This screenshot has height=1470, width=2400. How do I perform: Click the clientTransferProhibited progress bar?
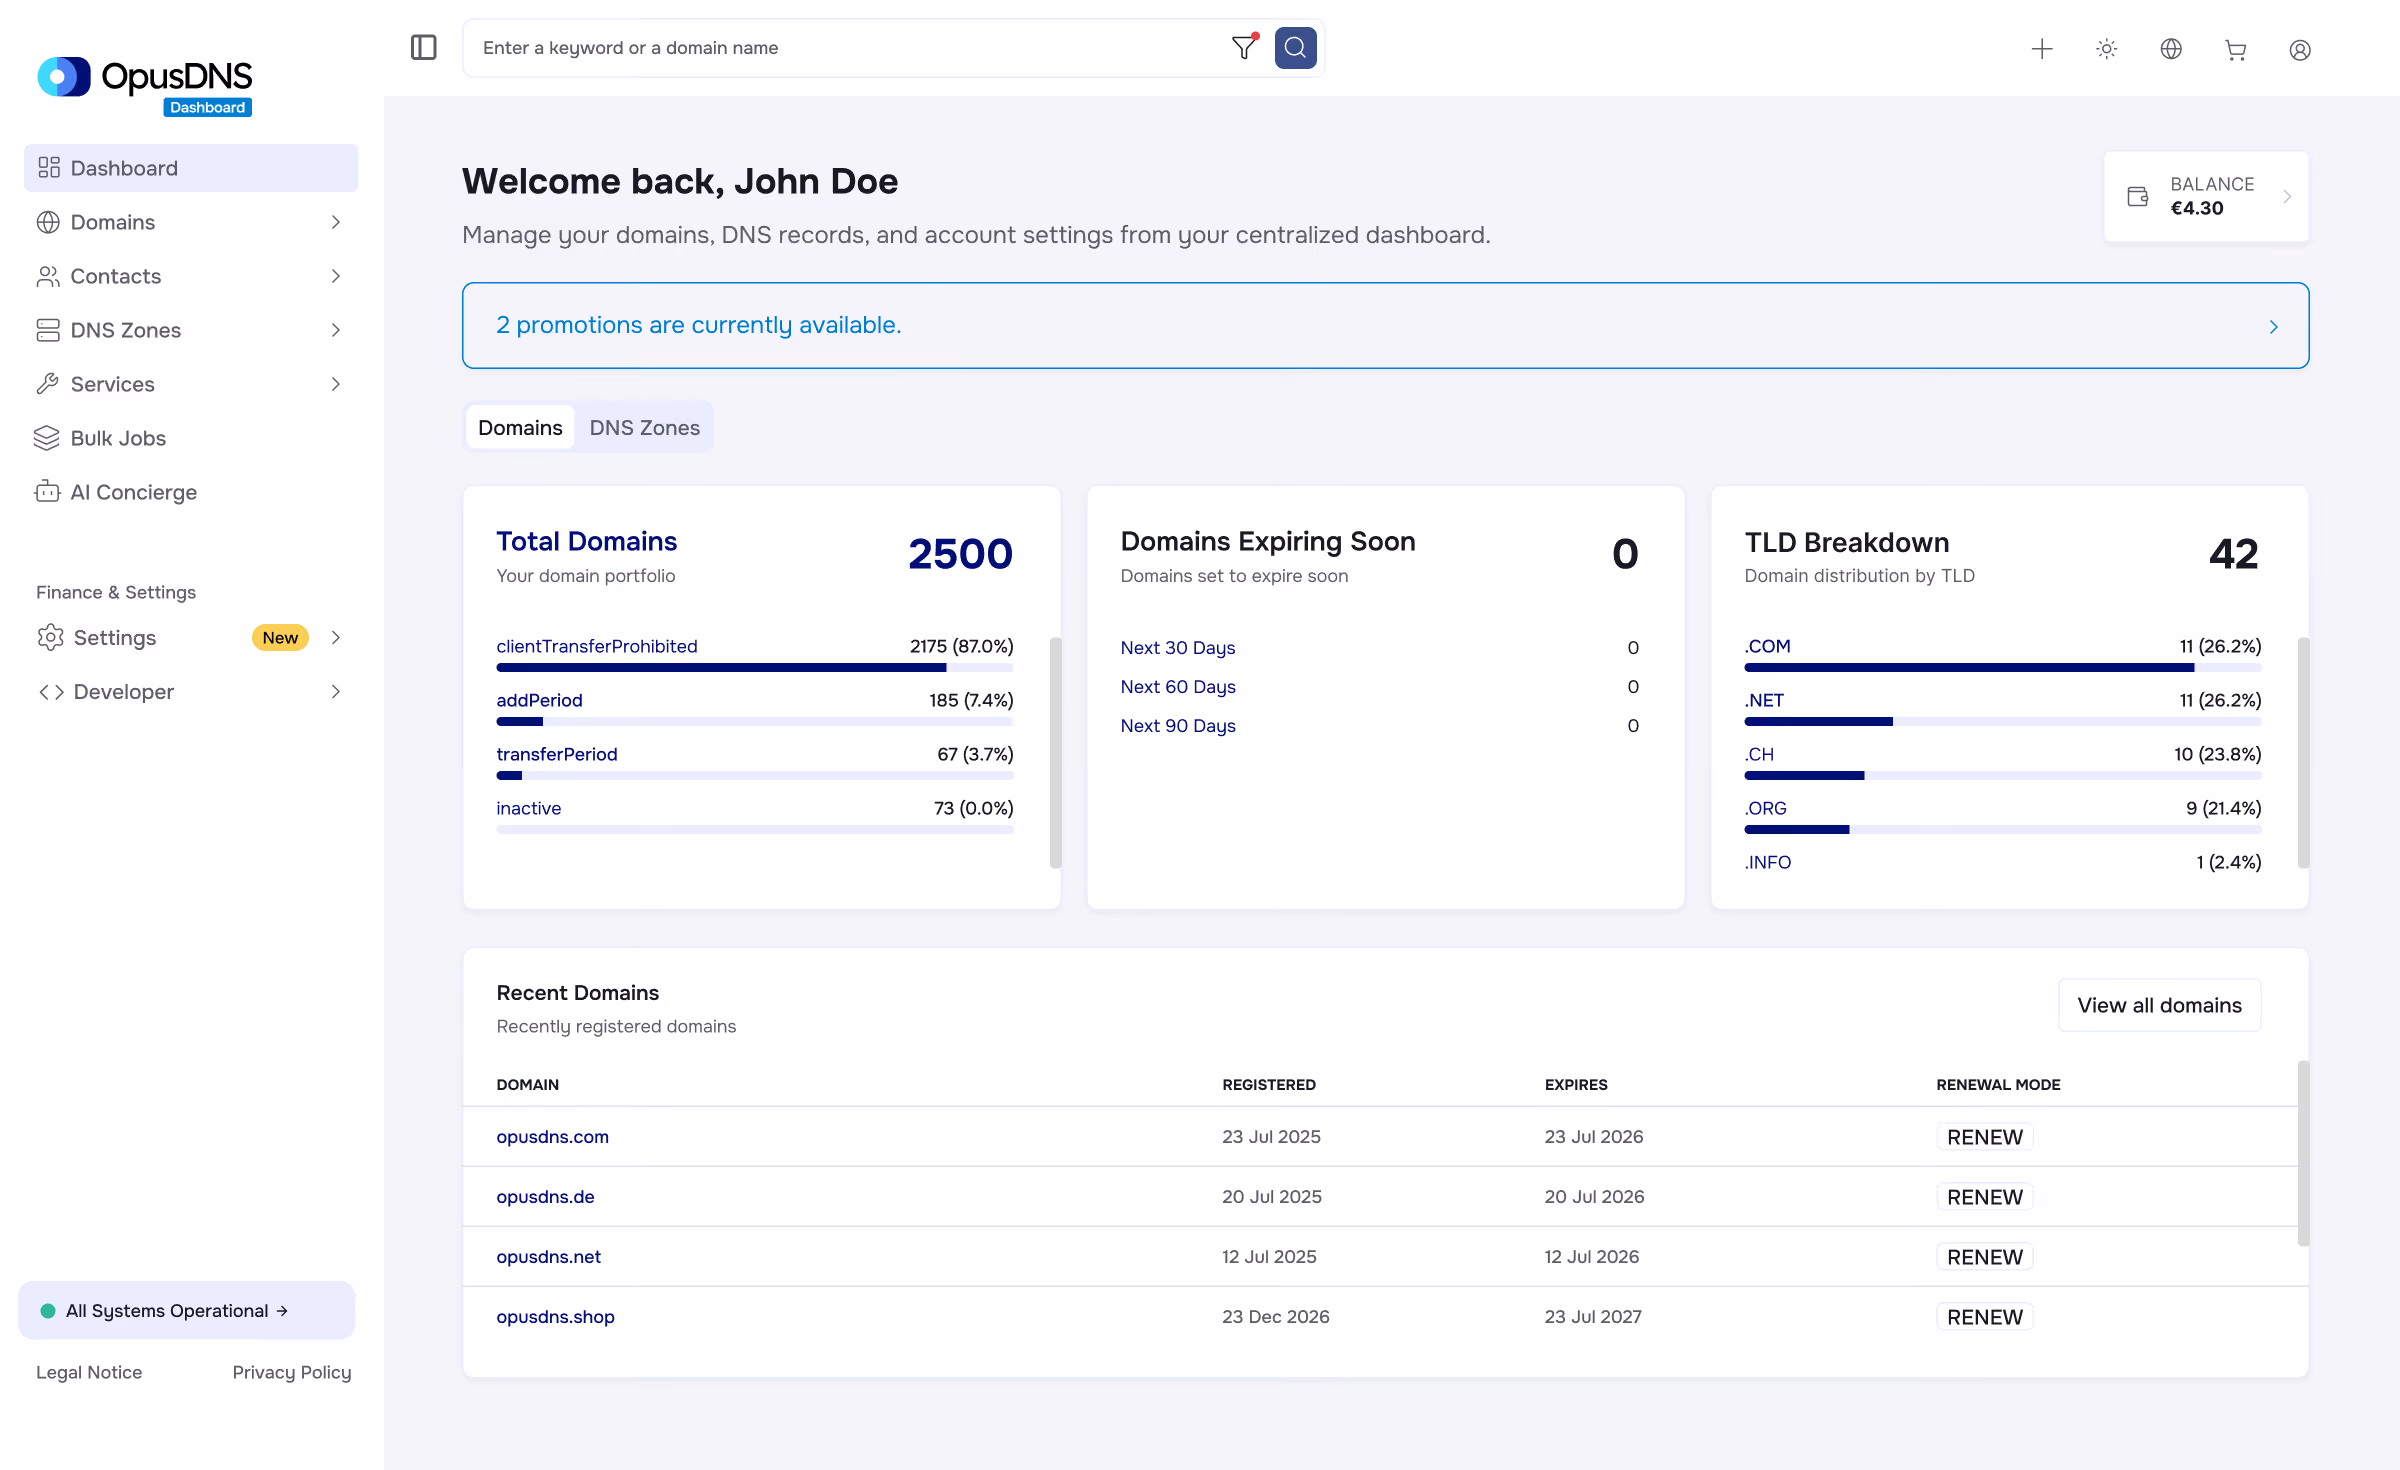pyautogui.click(x=754, y=668)
